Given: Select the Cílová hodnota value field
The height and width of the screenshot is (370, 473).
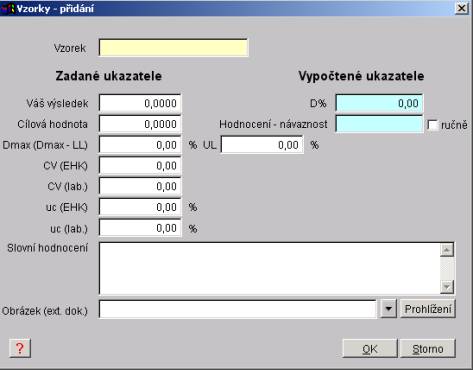Looking at the screenshot, I should (x=140, y=124).
